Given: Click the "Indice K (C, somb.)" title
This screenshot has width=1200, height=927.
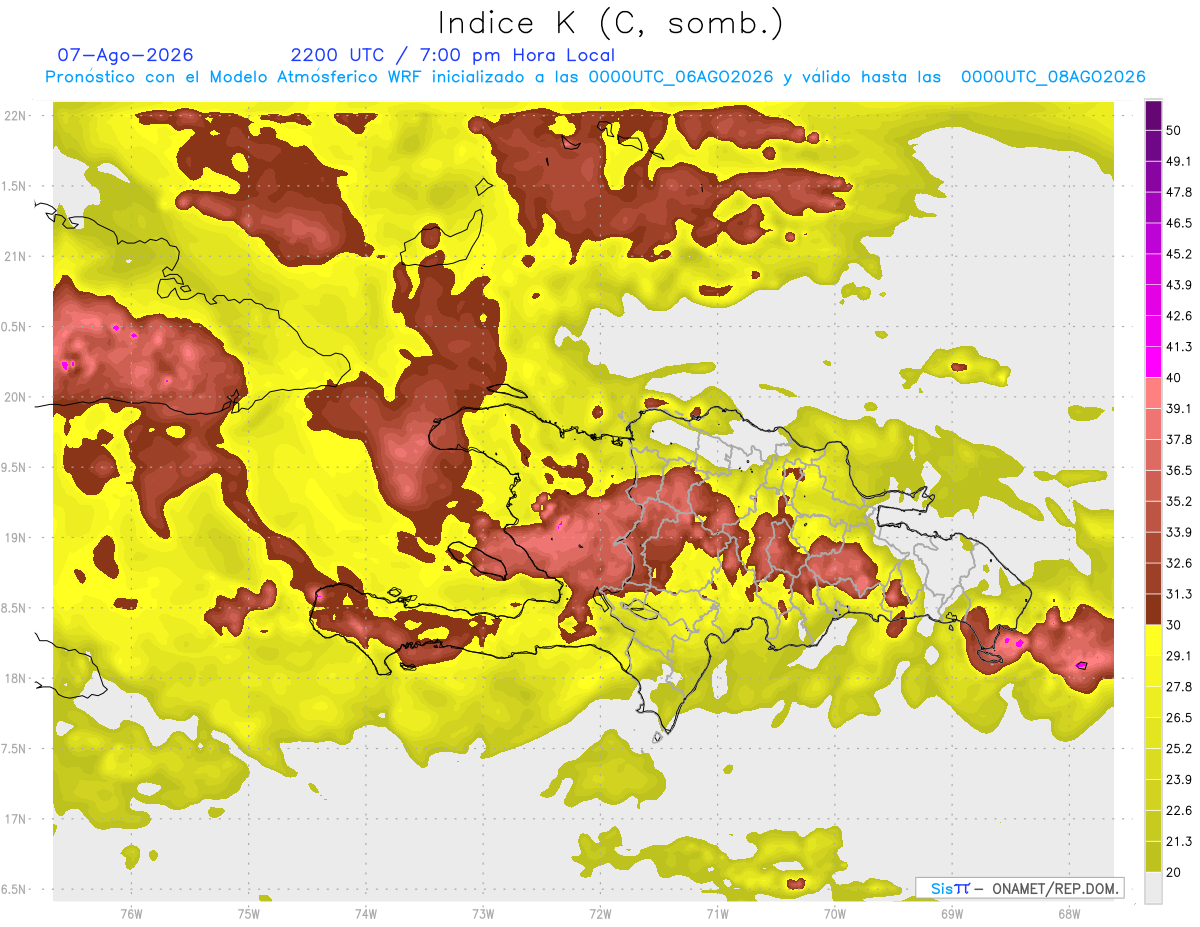Looking at the screenshot, I should point(611,23).
